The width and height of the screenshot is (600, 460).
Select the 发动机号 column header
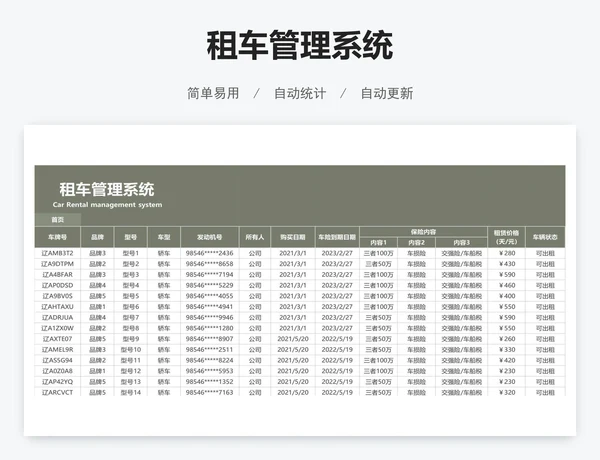(x=210, y=237)
